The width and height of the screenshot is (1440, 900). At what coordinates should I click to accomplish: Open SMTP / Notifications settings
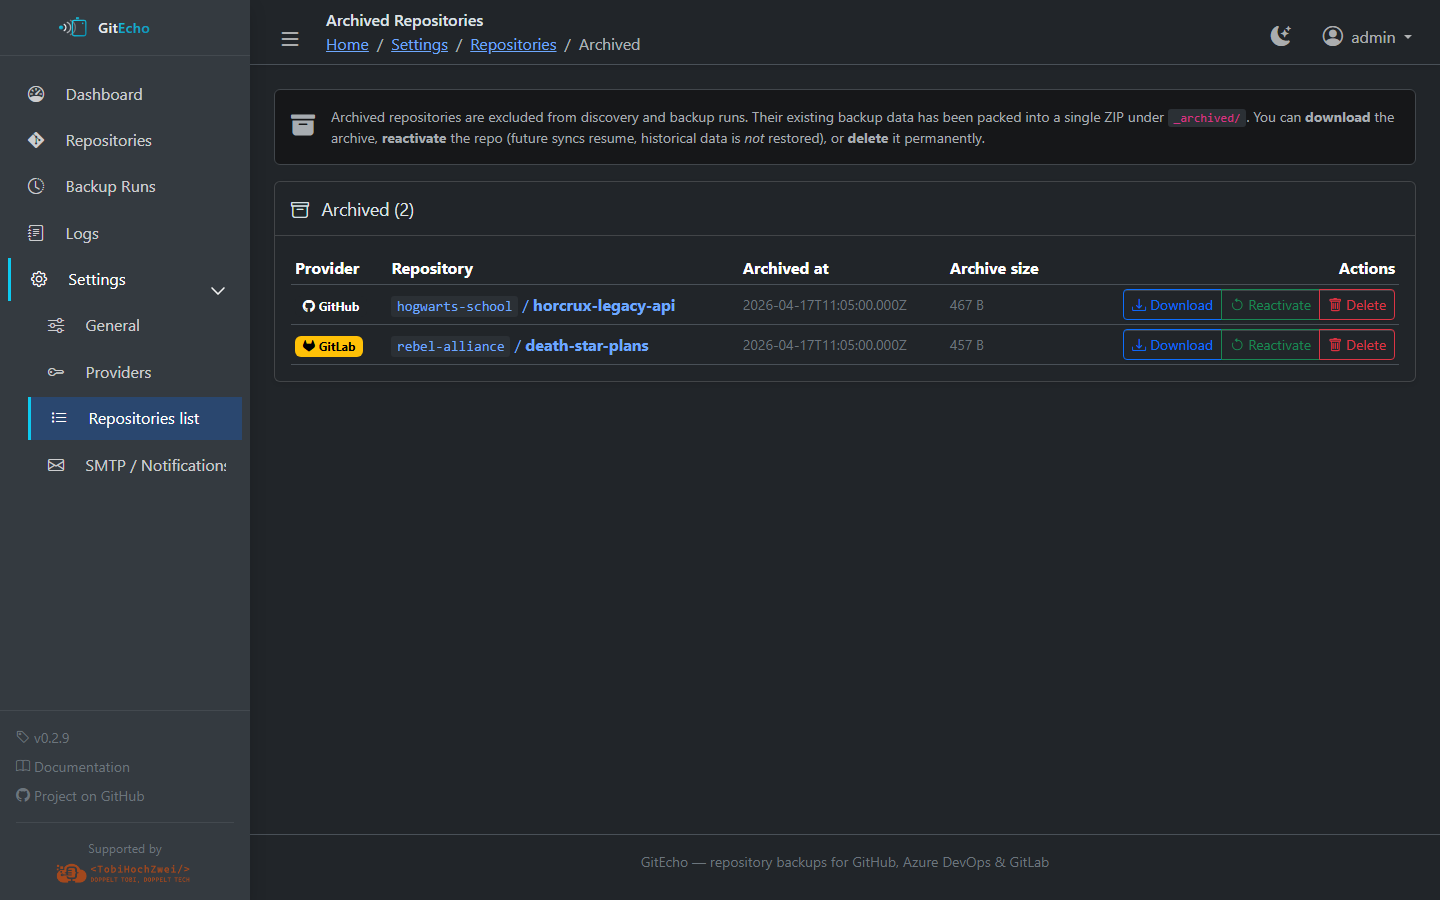(x=155, y=466)
